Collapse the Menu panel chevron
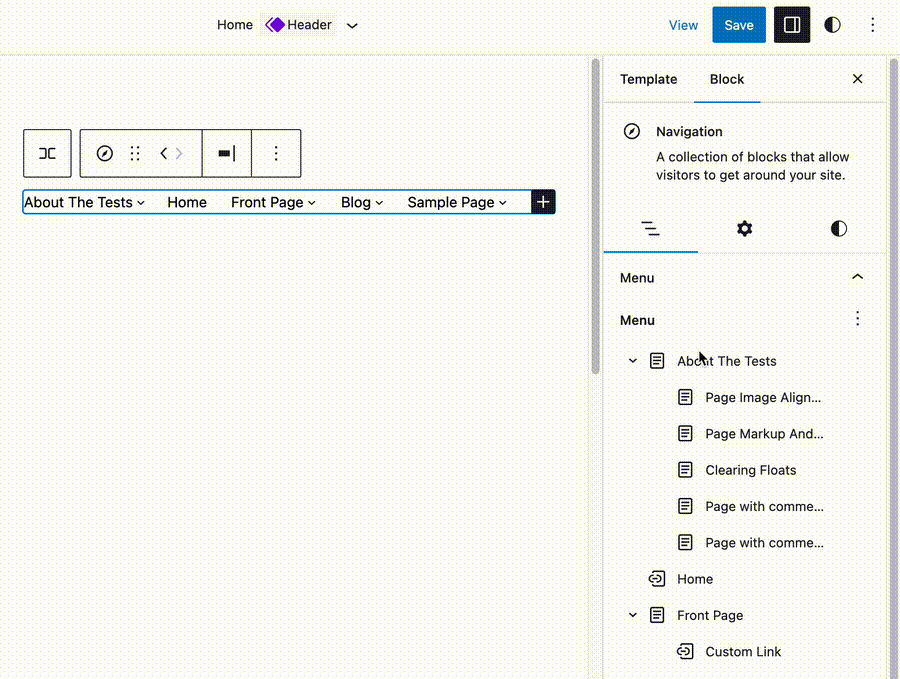900x679 pixels. pyautogui.click(x=857, y=276)
